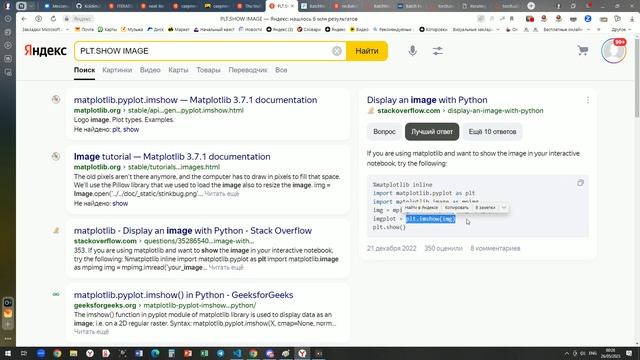Screen dimensions: 640x360
Task: Expand Читать ещё under GeeksforGeeks result
Action: pyautogui.click(x=91, y=332)
